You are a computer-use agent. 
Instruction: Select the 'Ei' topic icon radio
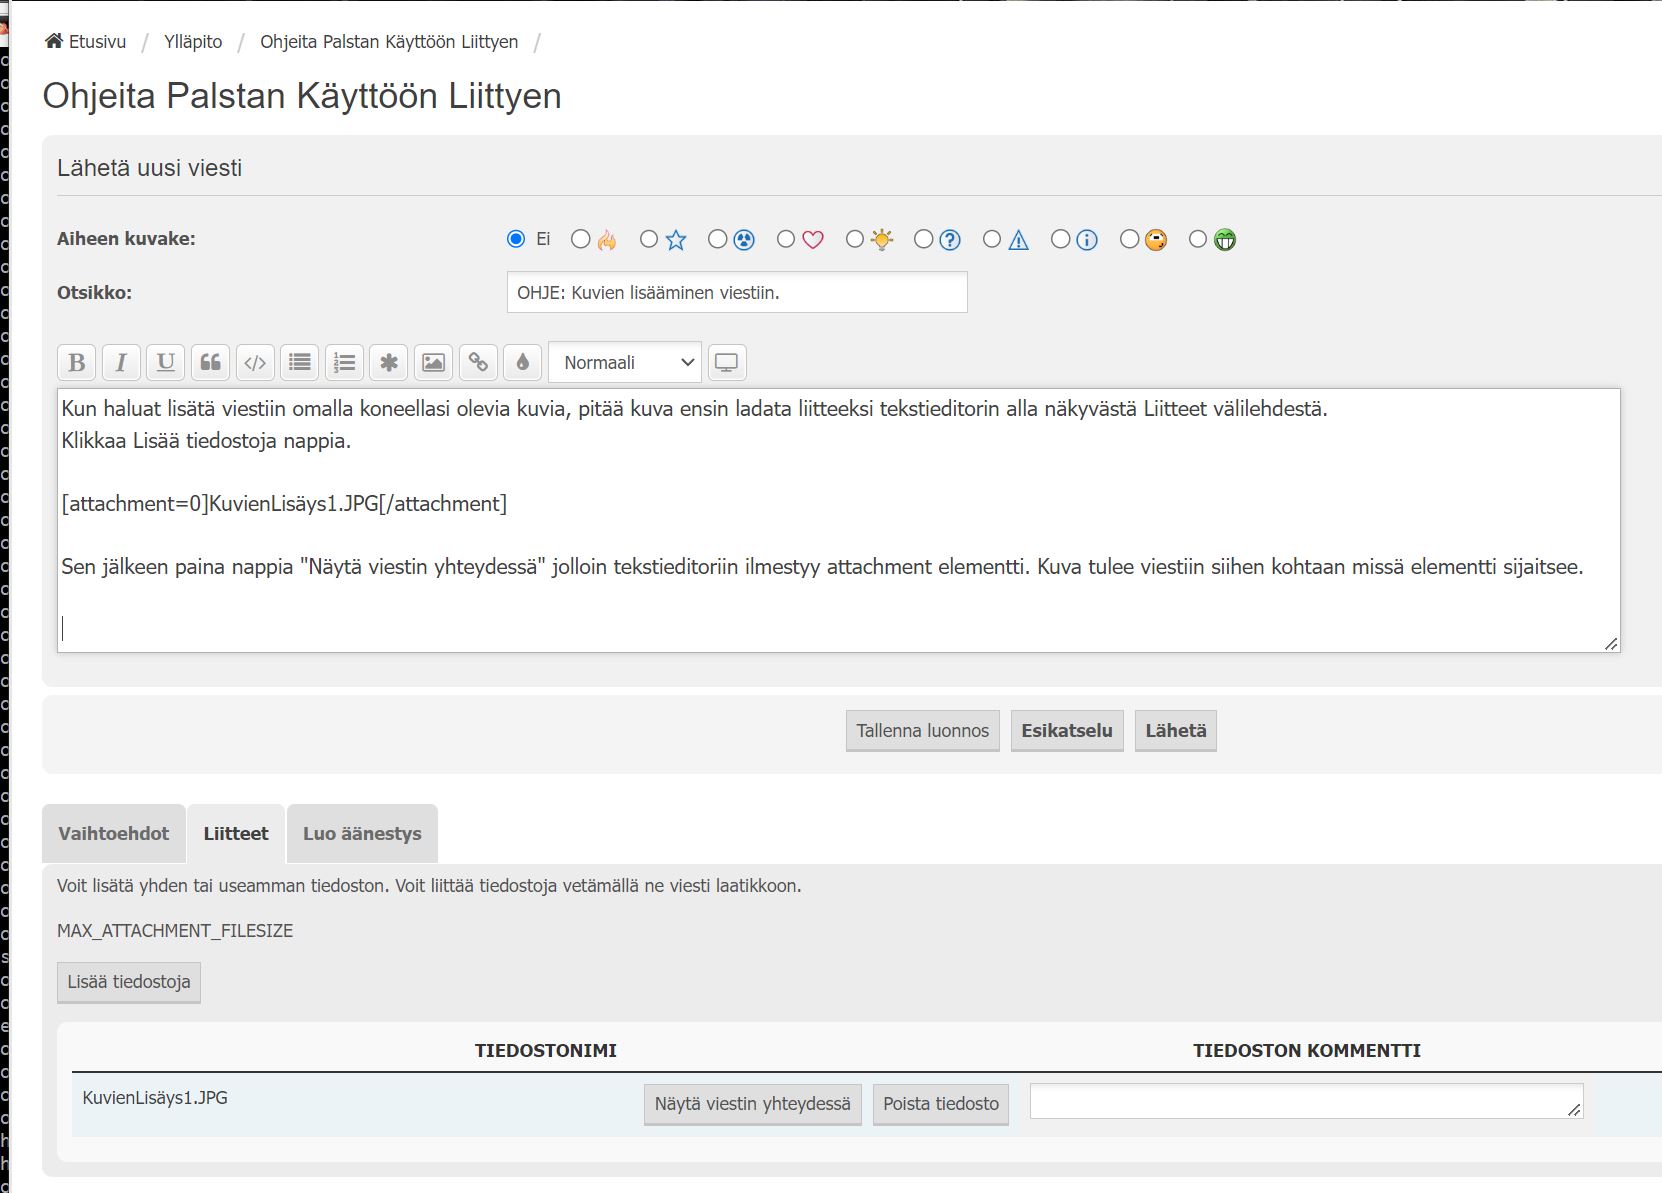click(x=516, y=239)
